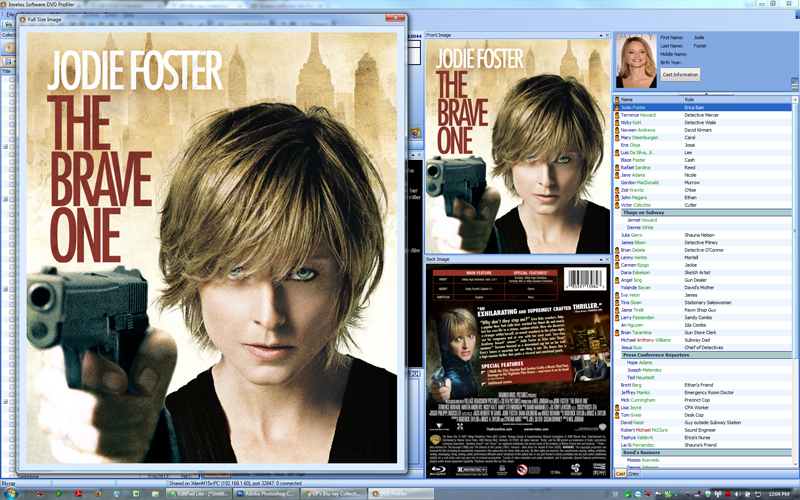Screen dimensions: 800x500
Task: Click the headshot icon beside Mary Steenburgen
Action: tap(617, 138)
